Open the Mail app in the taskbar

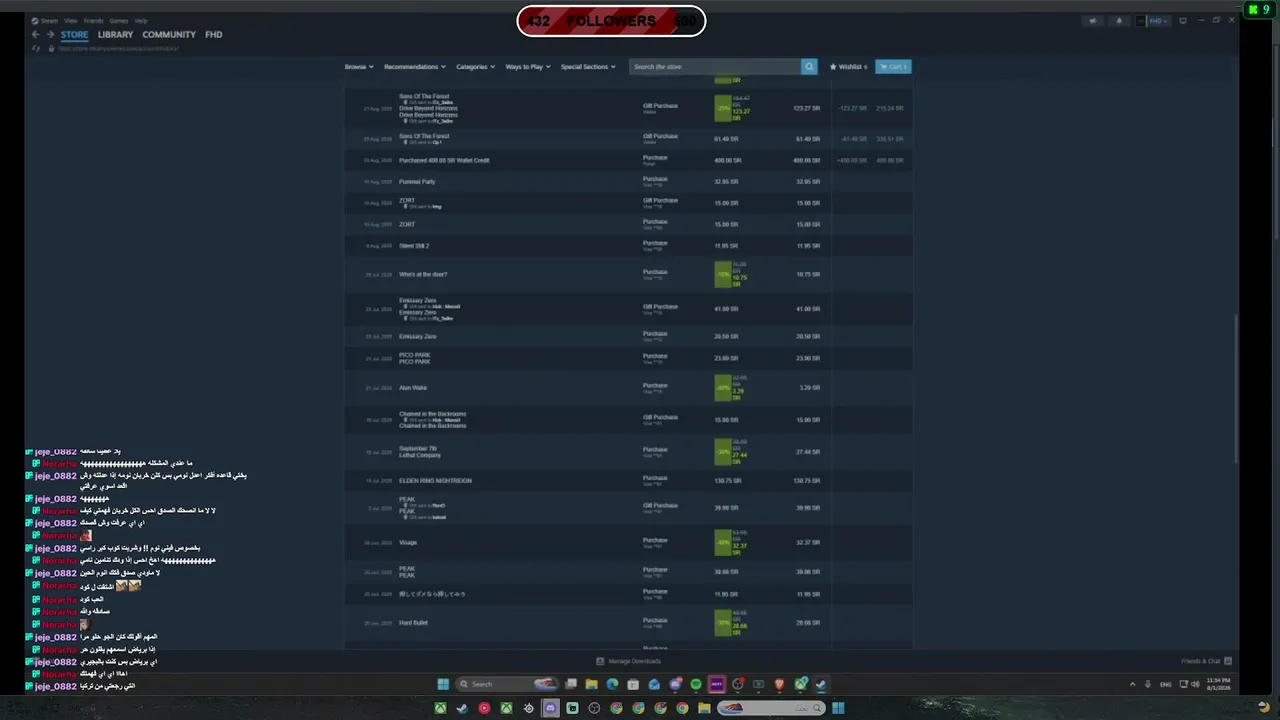coord(654,684)
